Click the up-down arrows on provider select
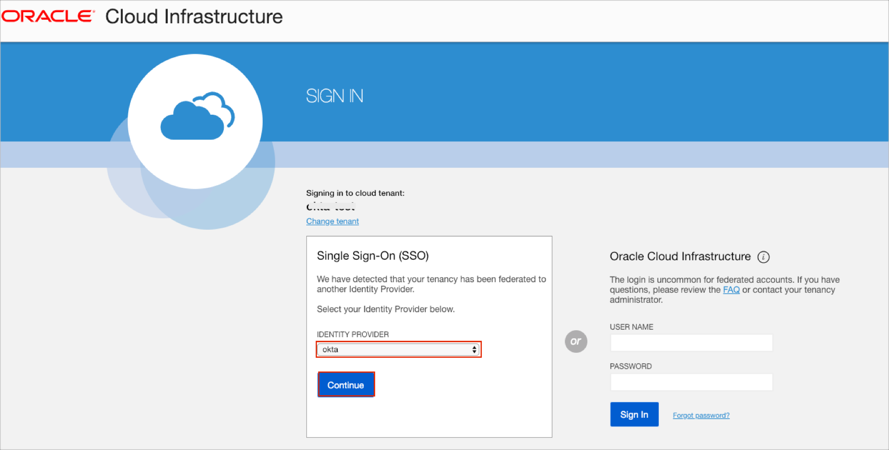The width and height of the screenshot is (889, 450). coord(474,350)
